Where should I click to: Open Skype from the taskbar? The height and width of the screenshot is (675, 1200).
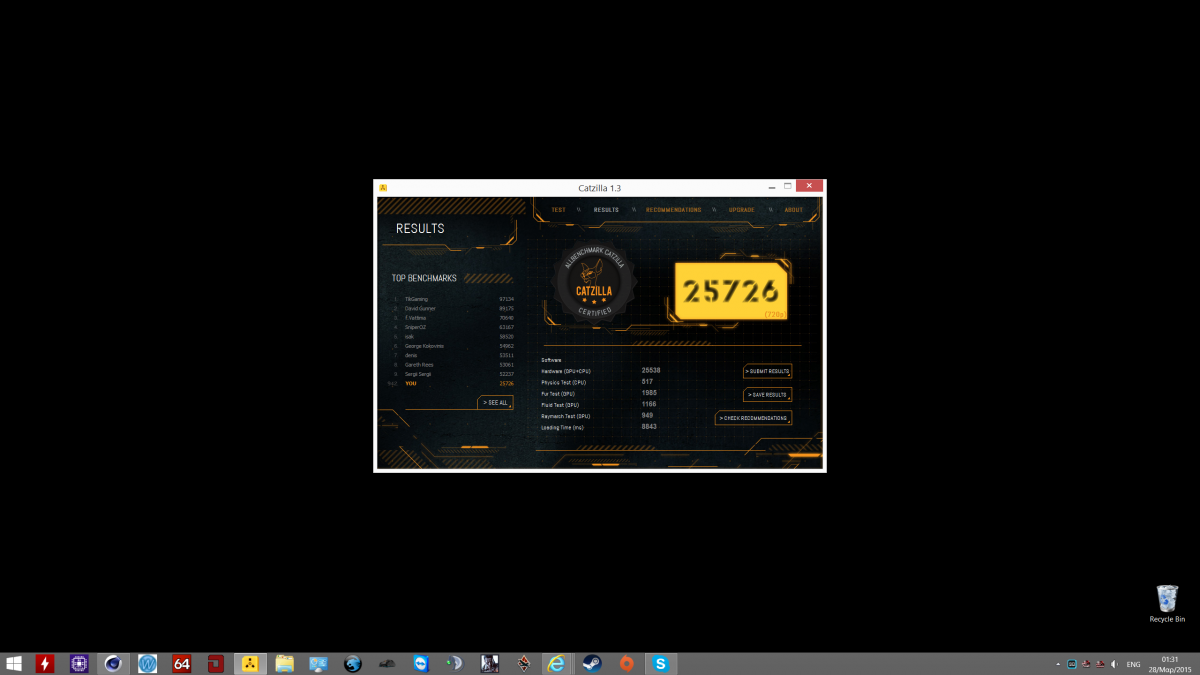coord(661,663)
